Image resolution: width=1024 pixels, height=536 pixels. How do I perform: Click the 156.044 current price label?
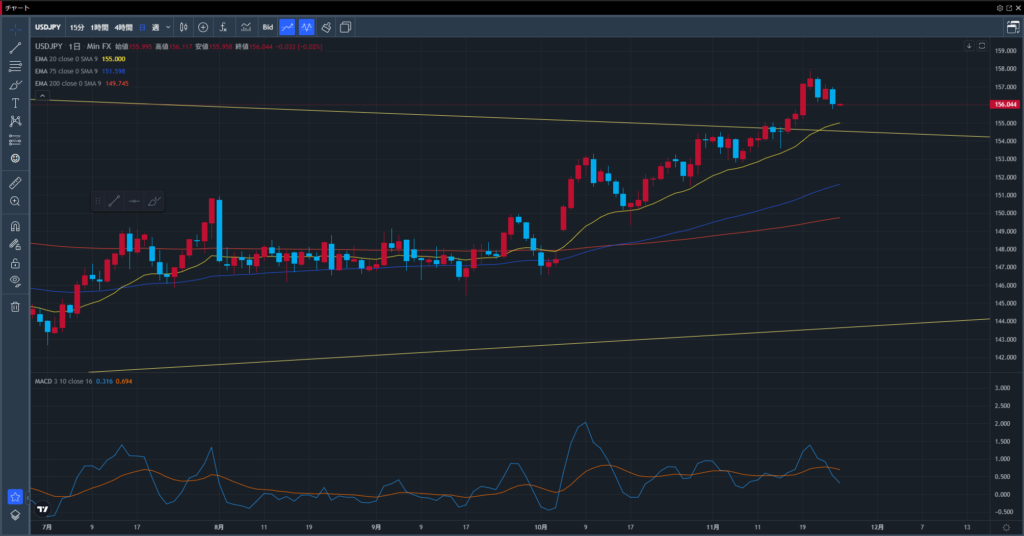click(x=1003, y=104)
